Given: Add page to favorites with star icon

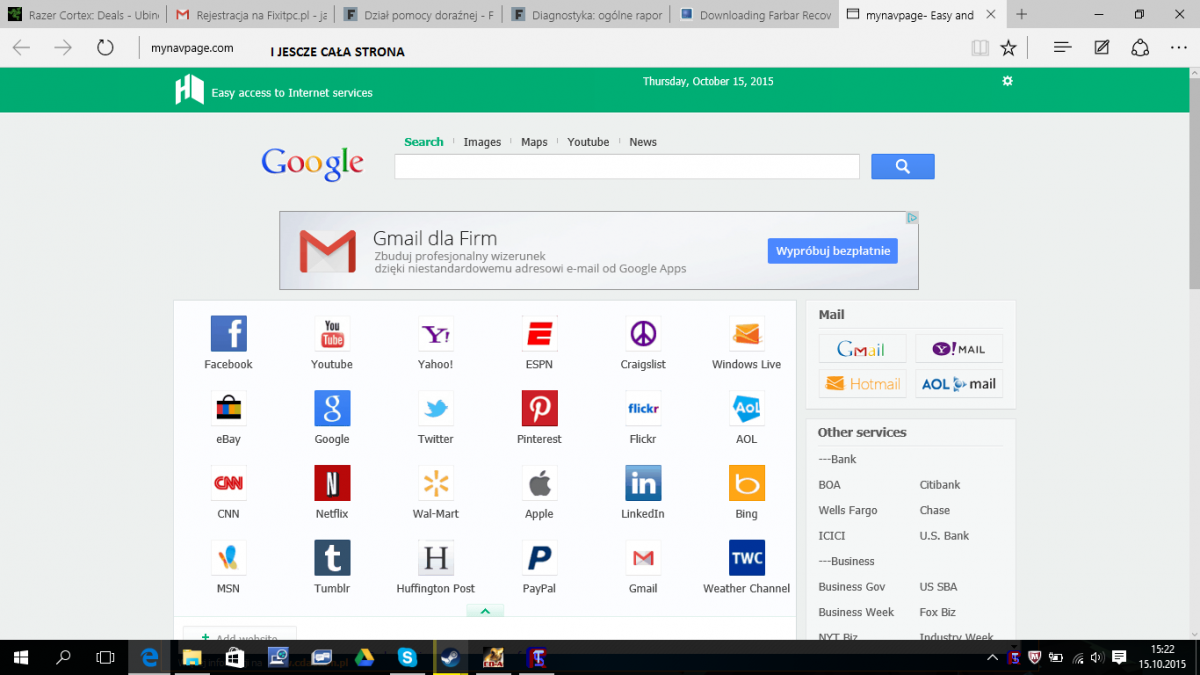Looking at the screenshot, I should click(x=1008, y=48).
